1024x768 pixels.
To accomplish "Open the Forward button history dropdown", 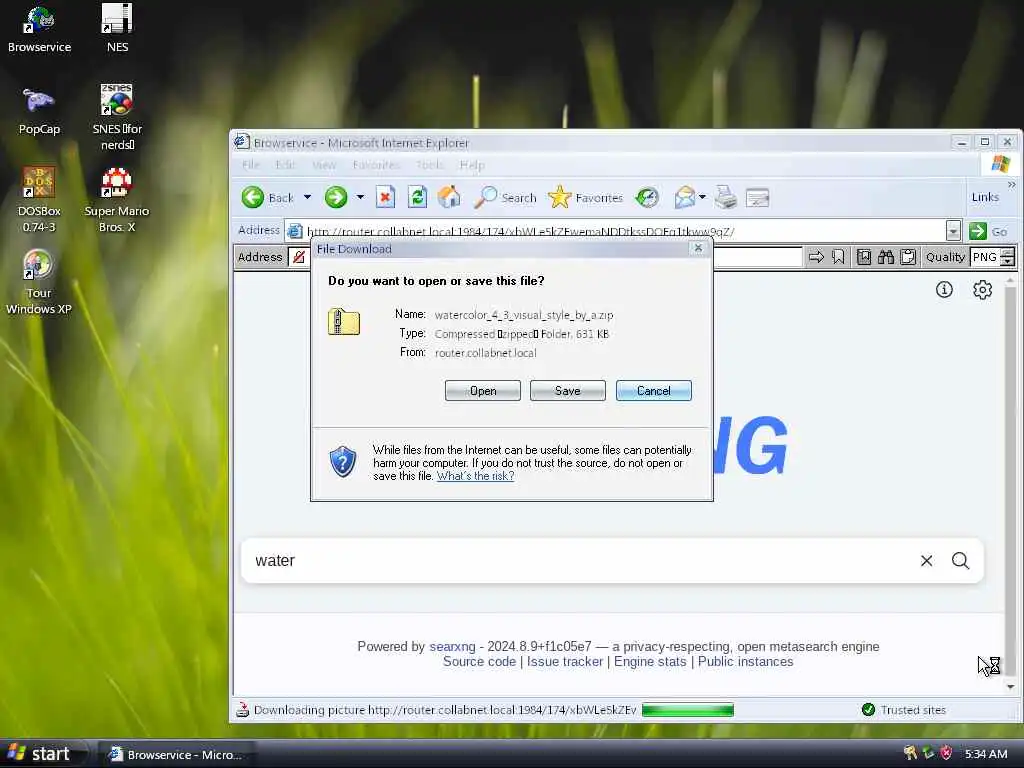I will [360, 197].
